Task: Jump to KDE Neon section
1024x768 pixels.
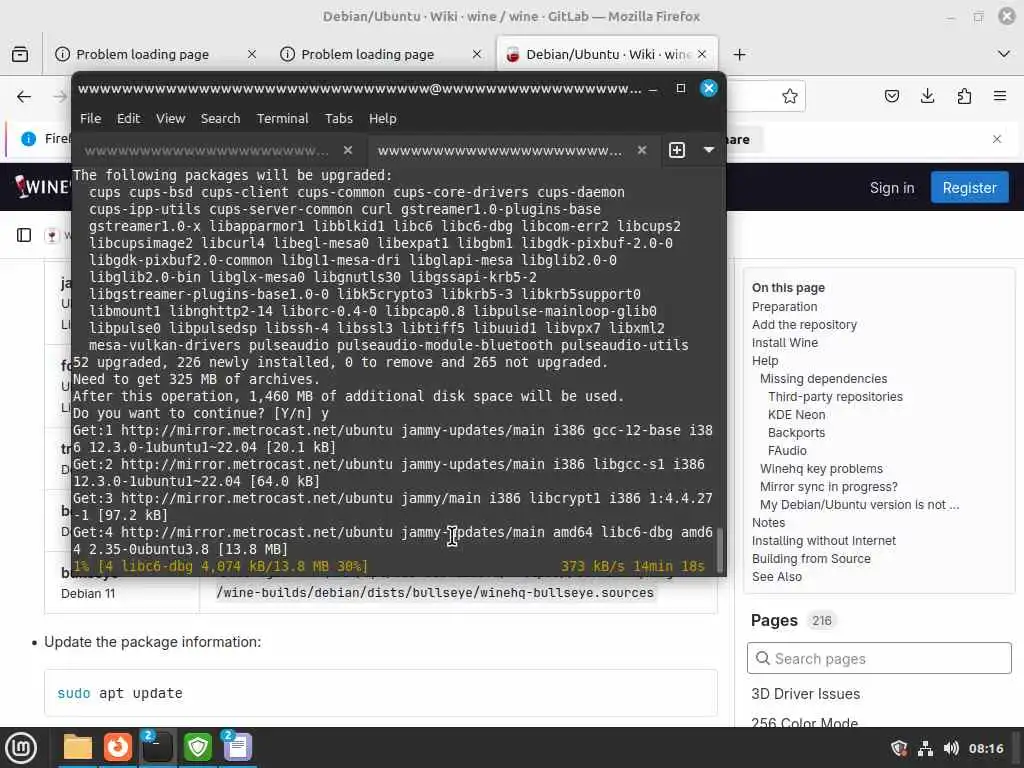Action: tap(796, 415)
